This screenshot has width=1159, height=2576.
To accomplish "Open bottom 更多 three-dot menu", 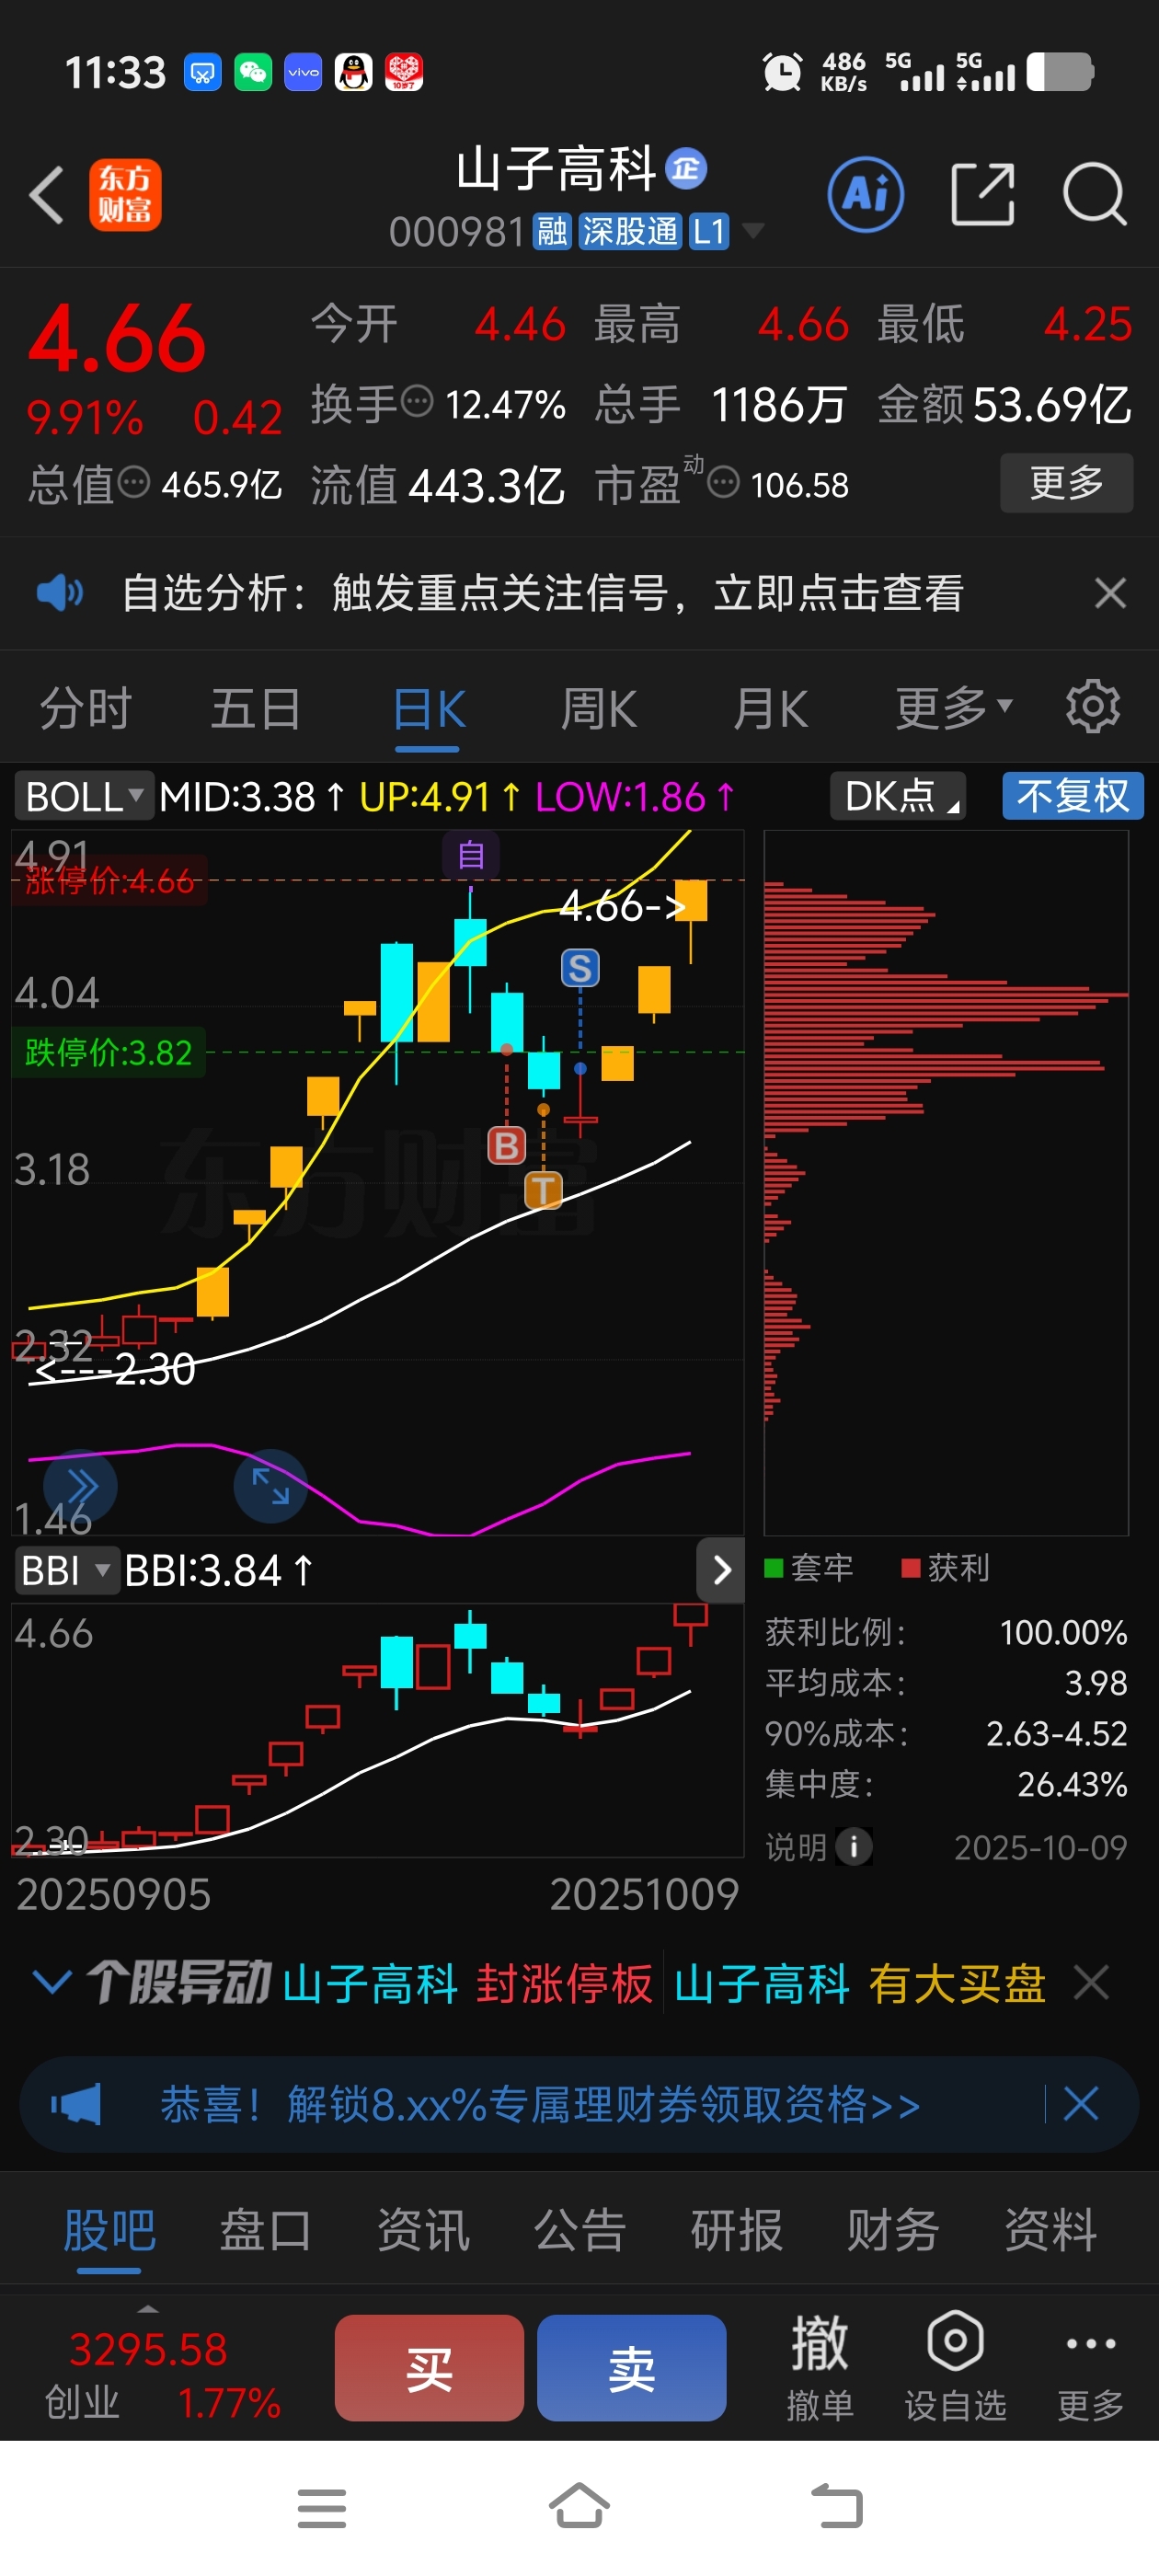I will point(1091,2367).
